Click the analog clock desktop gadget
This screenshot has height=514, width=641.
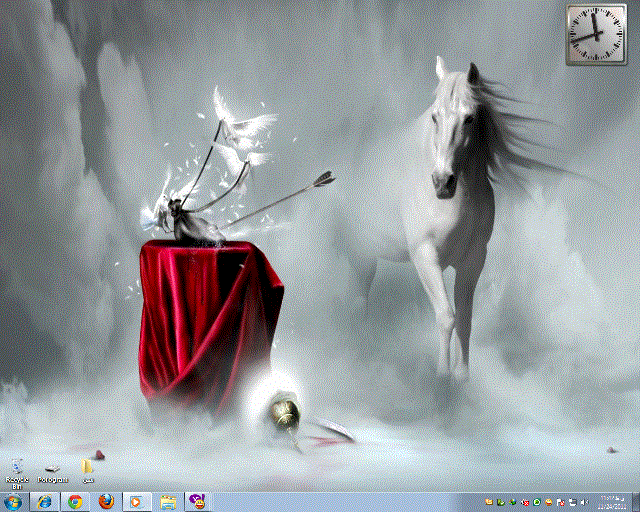coord(594,34)
